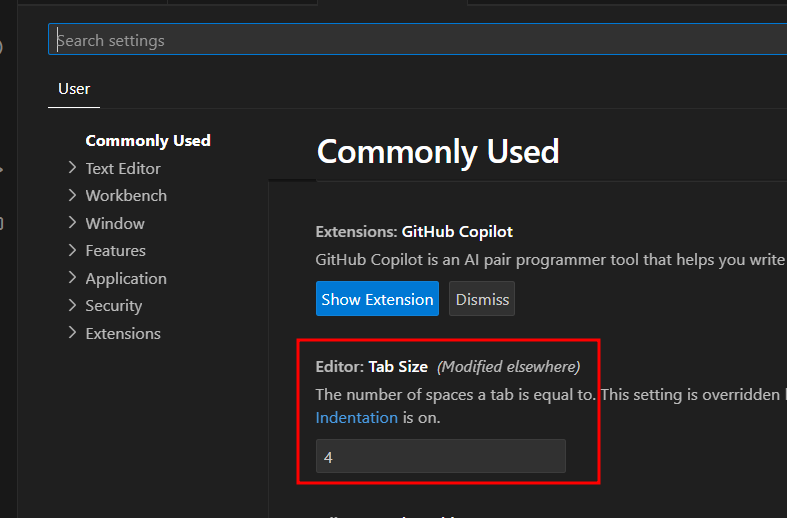Expand the Window section chevron
The width and height of the screenshot is (787, 518).
pyautogui.click(x=72, y=223)
